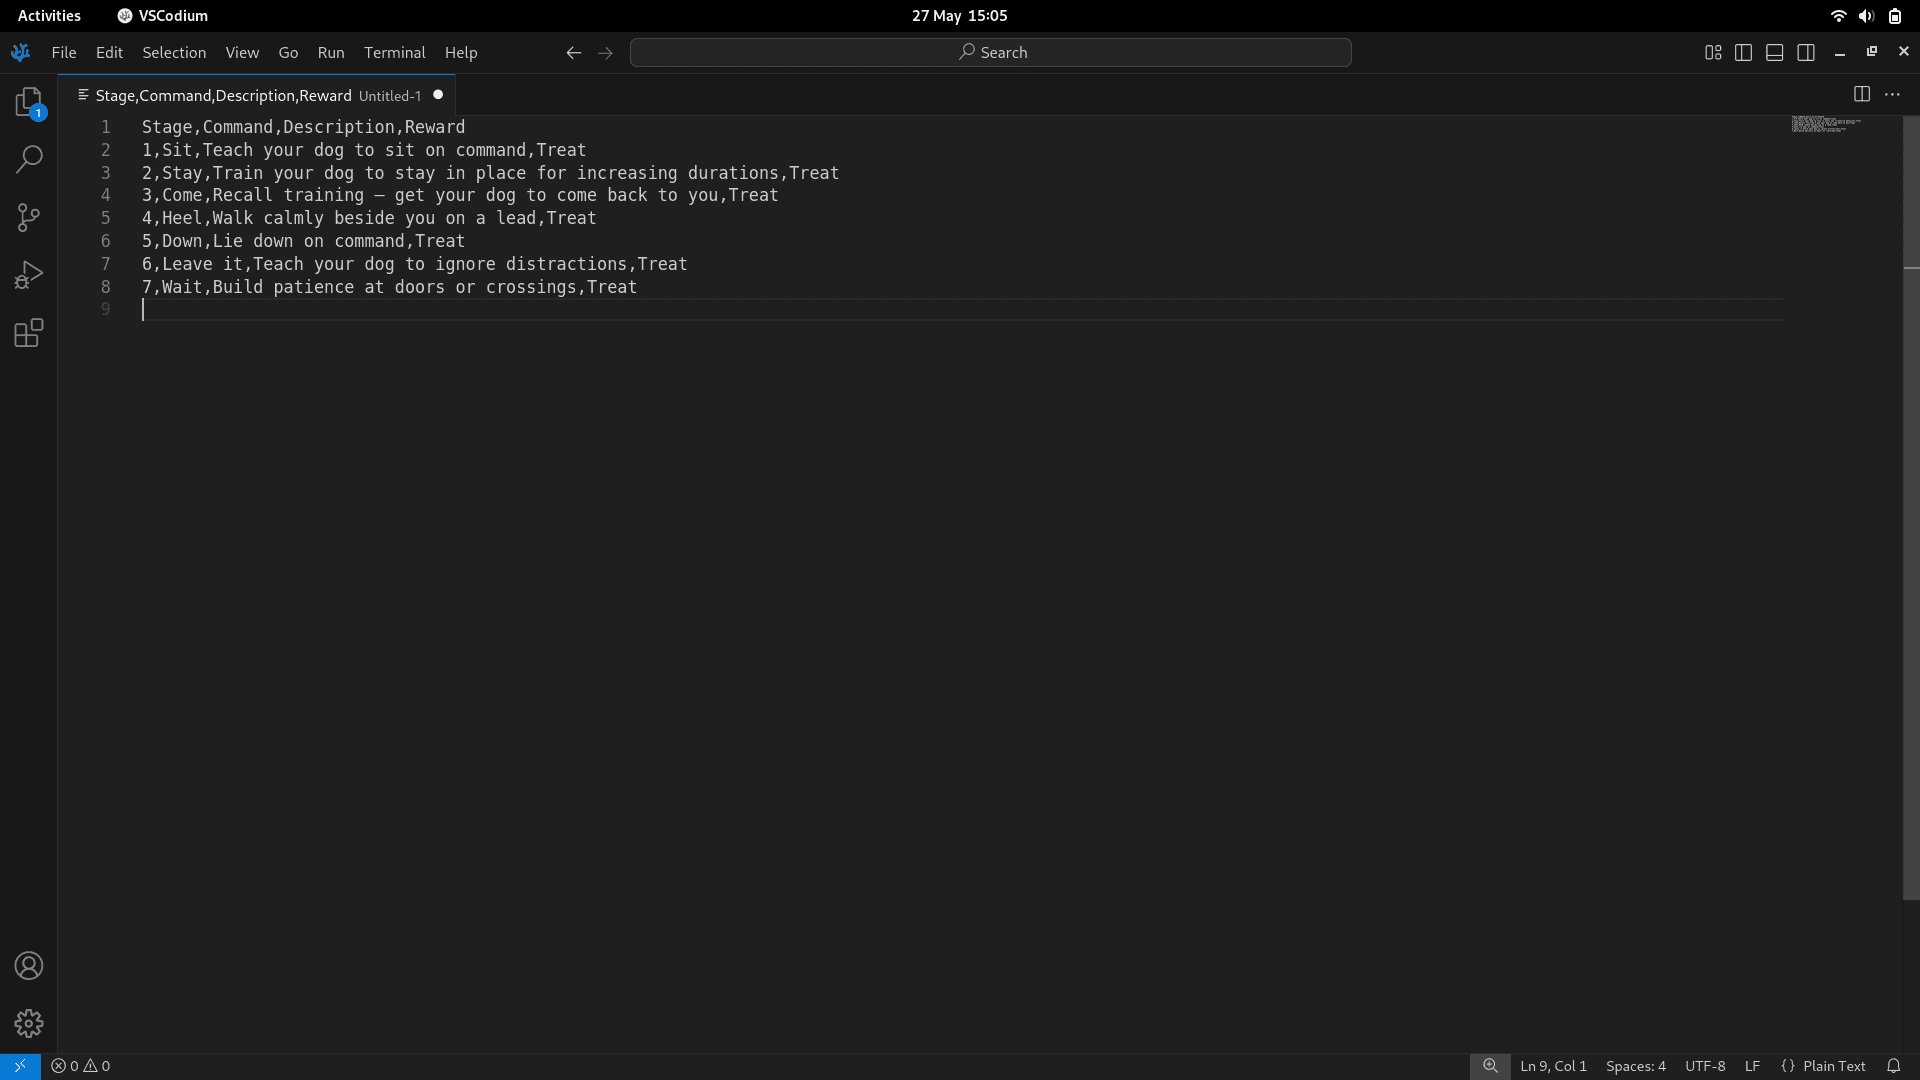
Task: Open the Extensions view
Action: pyautogui.click(x=29, y=333)
